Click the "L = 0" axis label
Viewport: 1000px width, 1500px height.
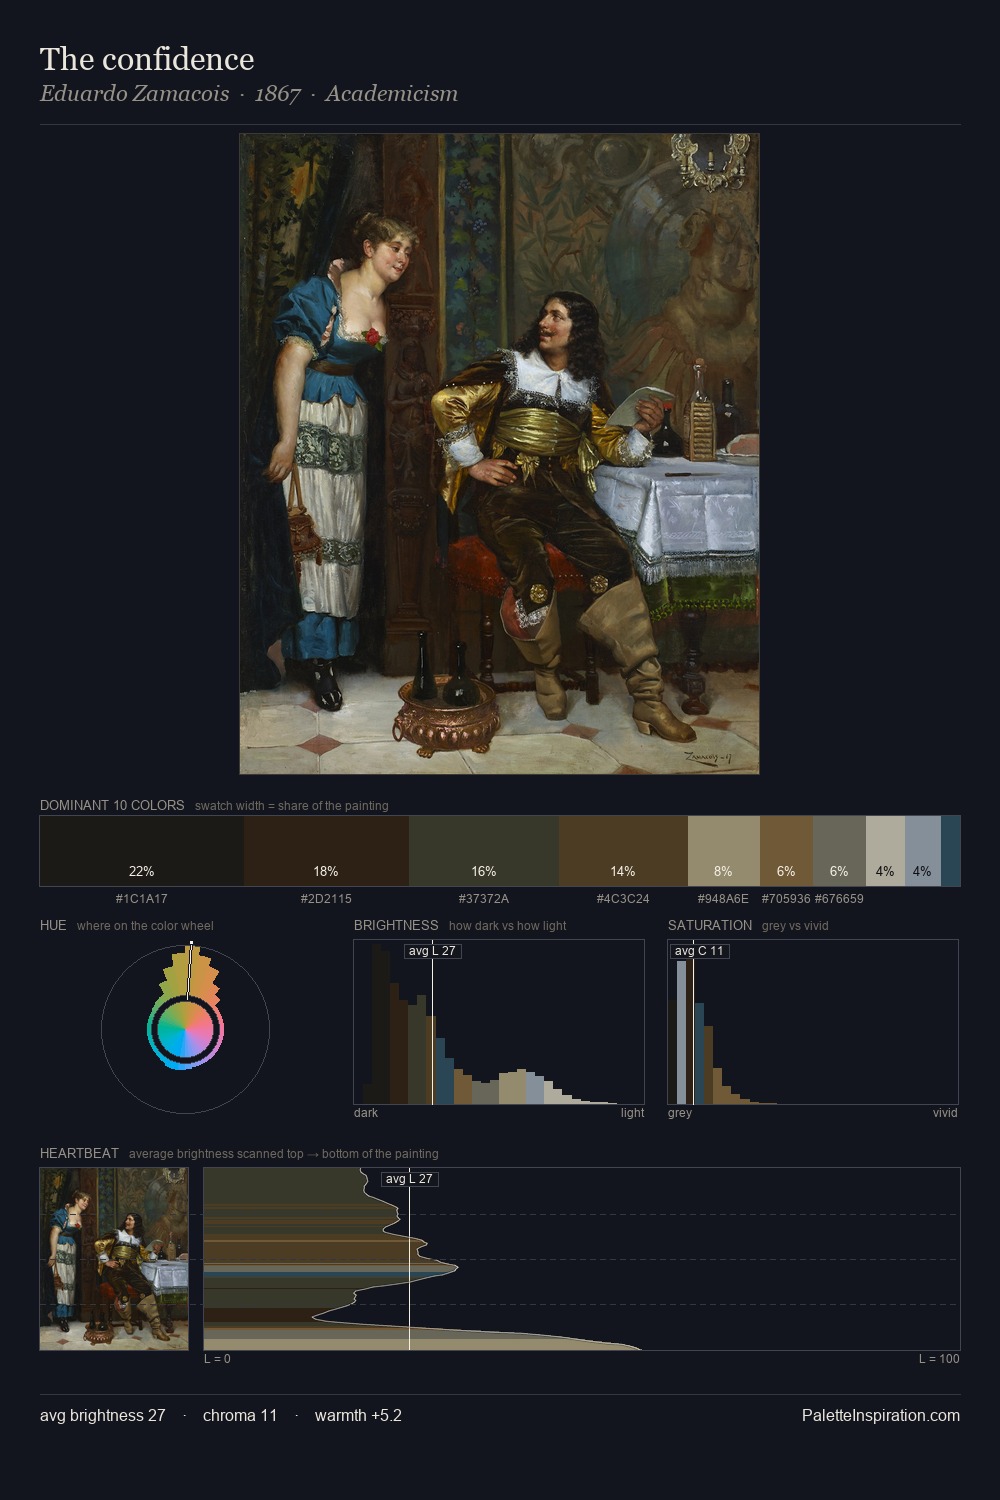coord(217,1359)
